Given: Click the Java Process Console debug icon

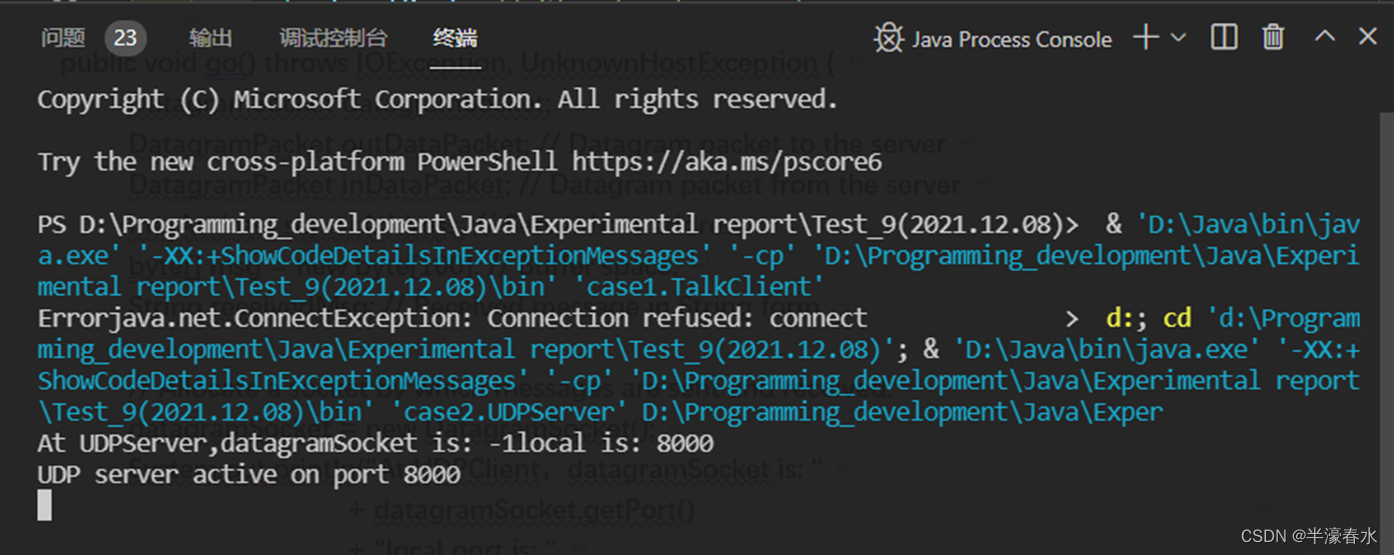Looking at the screenshot, I should (x=888, y=39).
